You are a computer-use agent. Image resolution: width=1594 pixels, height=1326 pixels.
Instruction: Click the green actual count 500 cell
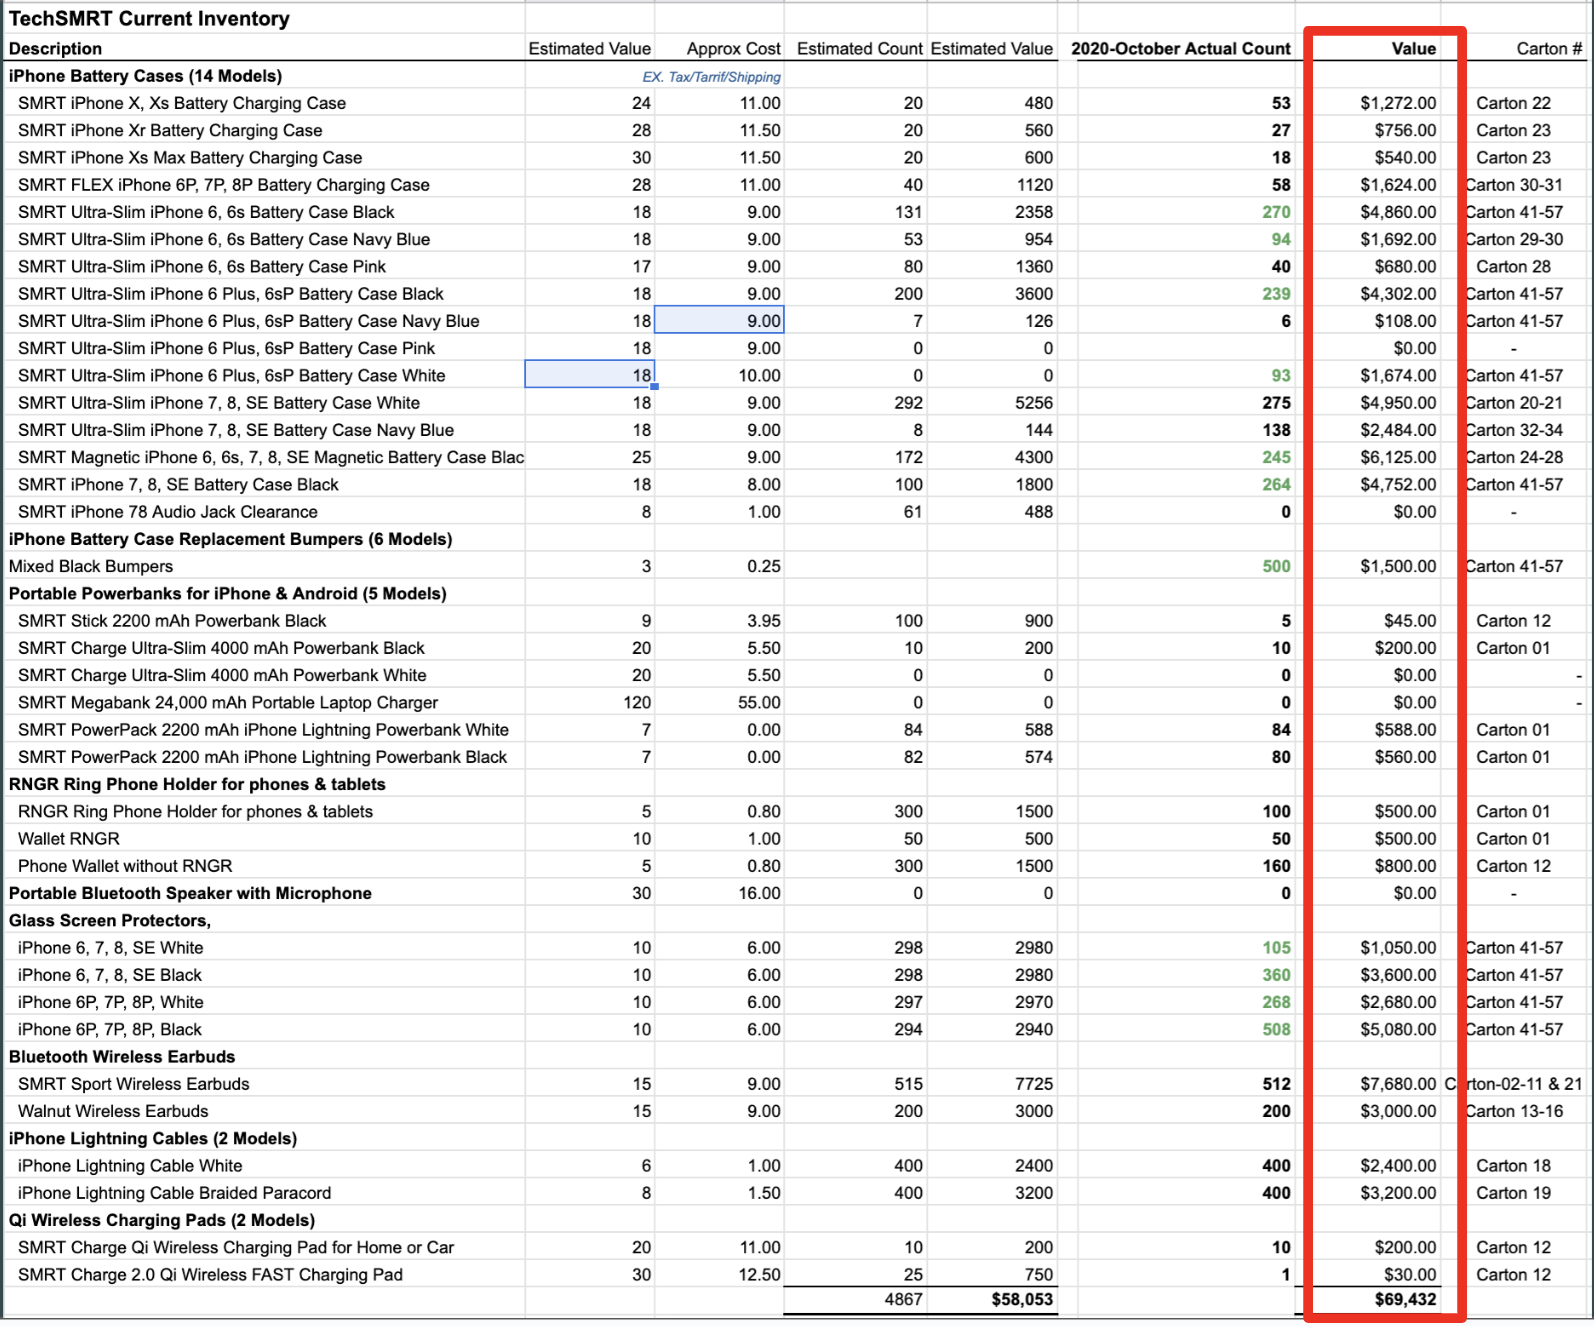point(1276,566)
